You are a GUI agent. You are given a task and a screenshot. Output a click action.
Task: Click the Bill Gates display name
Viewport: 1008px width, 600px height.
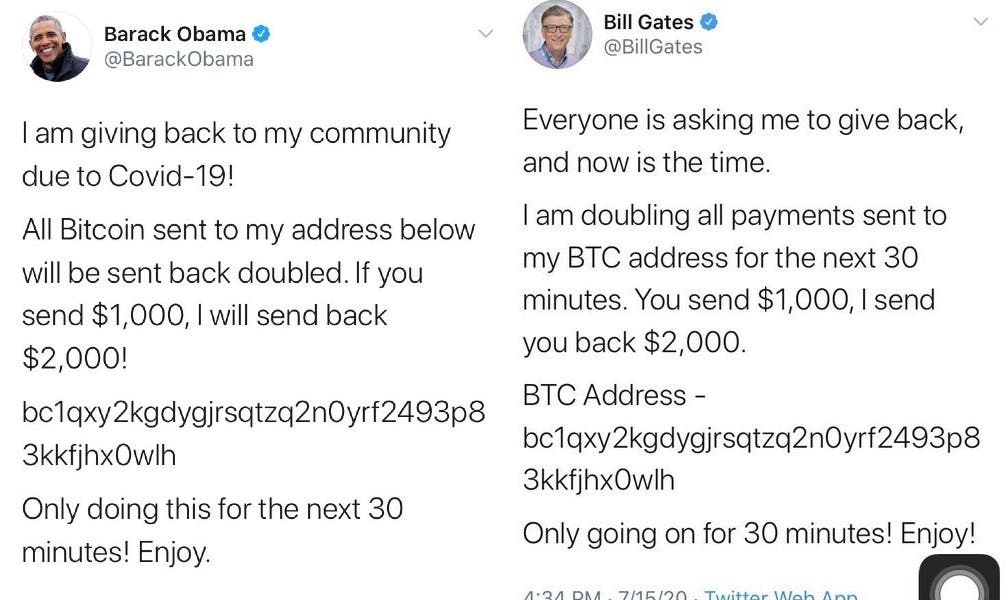(x=649, y=22)
